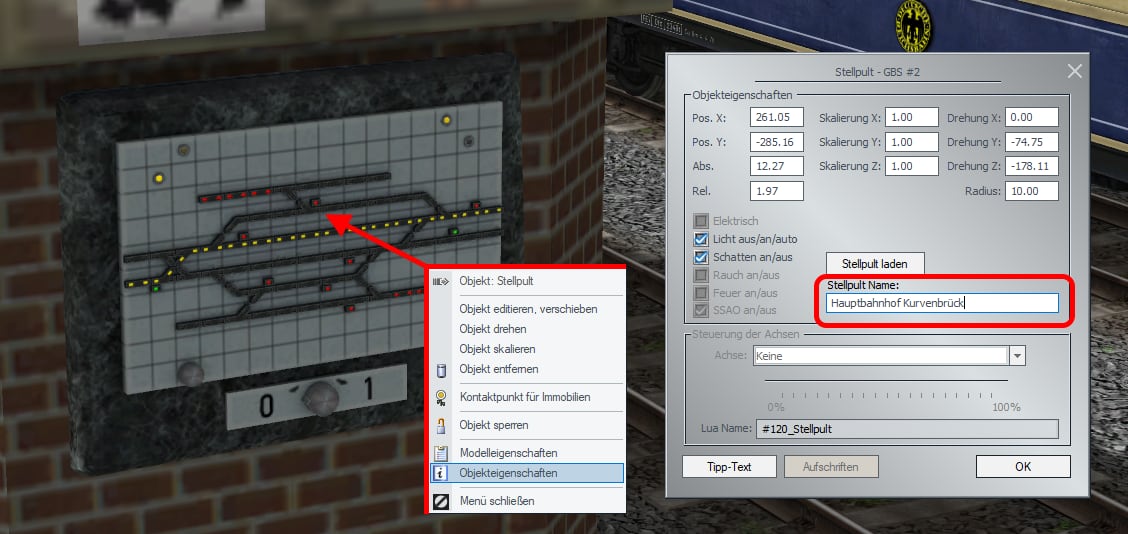Click the Drehung Z field showing -178.11
This screenshot has height=534, width=1128.
(x=1032, y=166)
